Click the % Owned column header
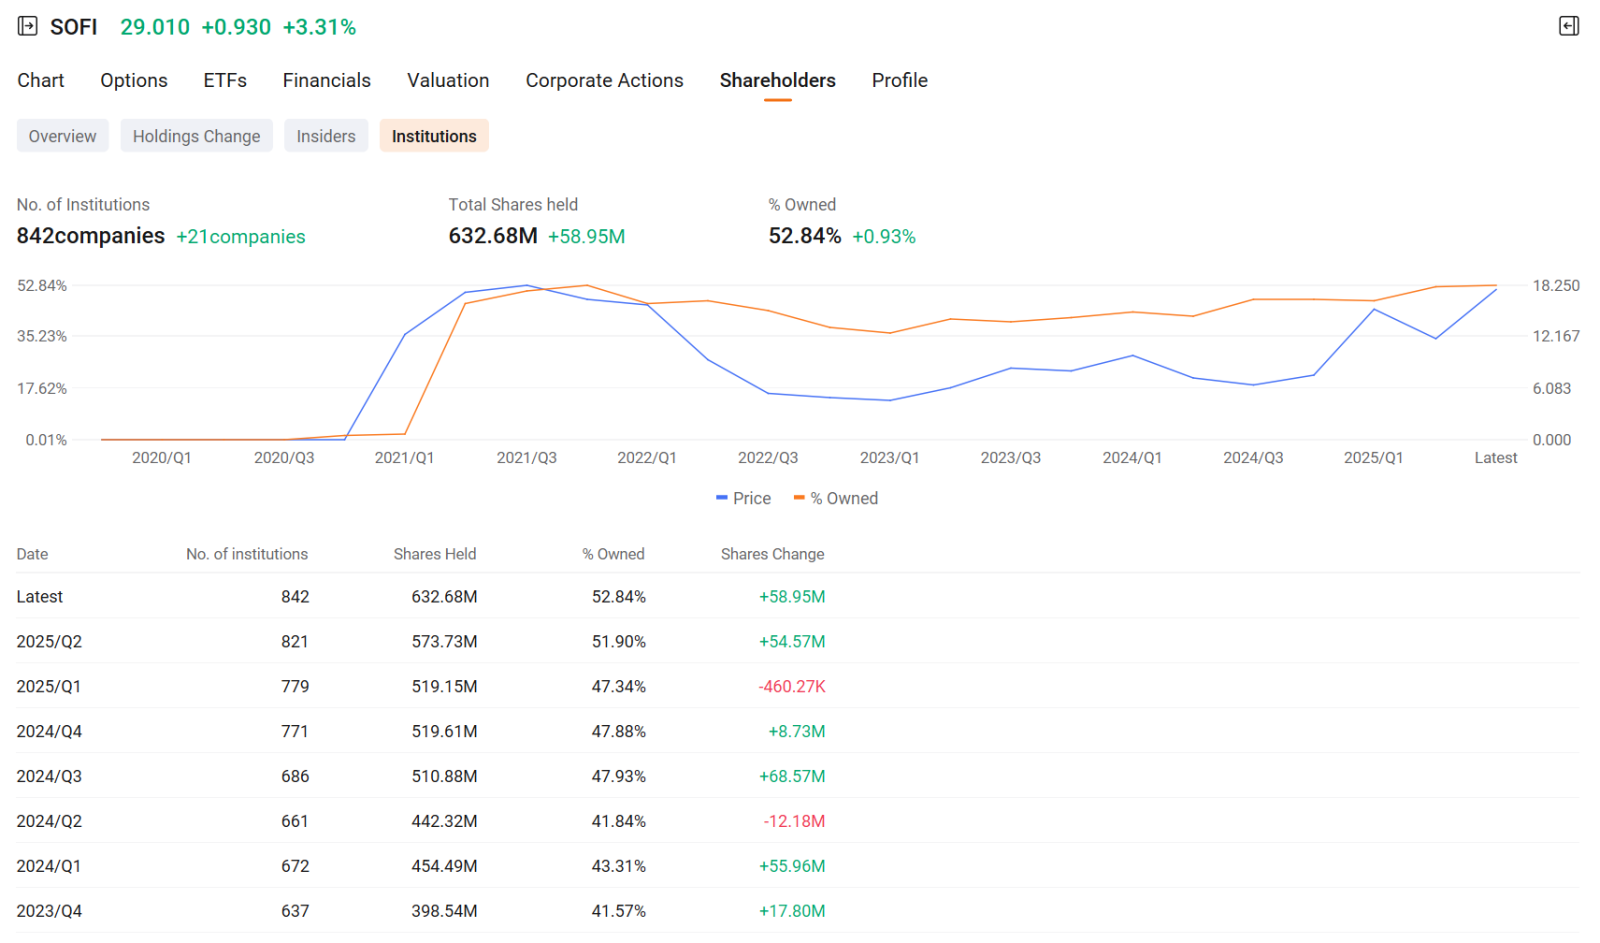 coord(614,554)
